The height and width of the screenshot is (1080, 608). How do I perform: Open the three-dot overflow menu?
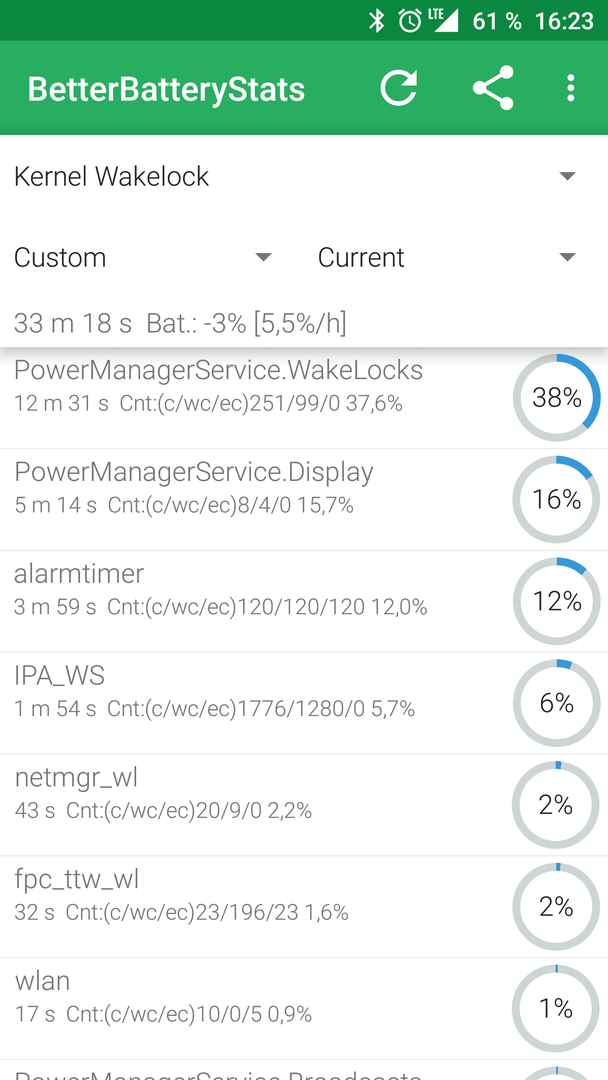coord(570,88)
